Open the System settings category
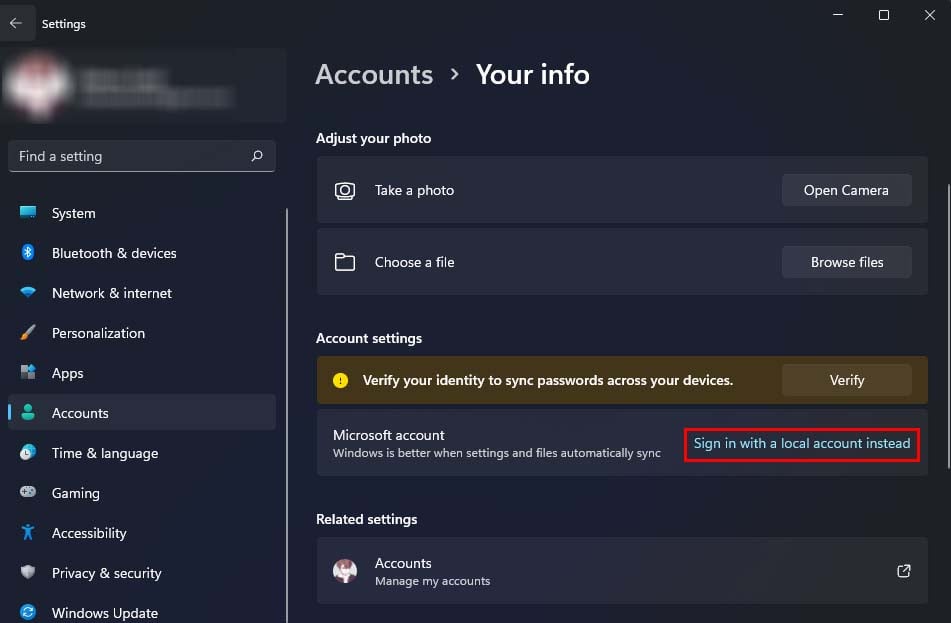Screen dimensions: 951x623 coord(142,213)
